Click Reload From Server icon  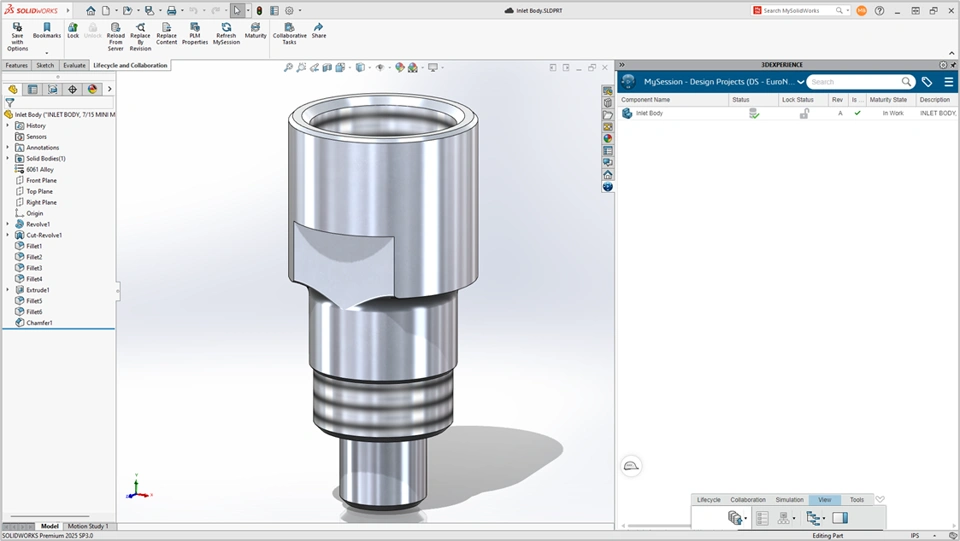(116, 29)
